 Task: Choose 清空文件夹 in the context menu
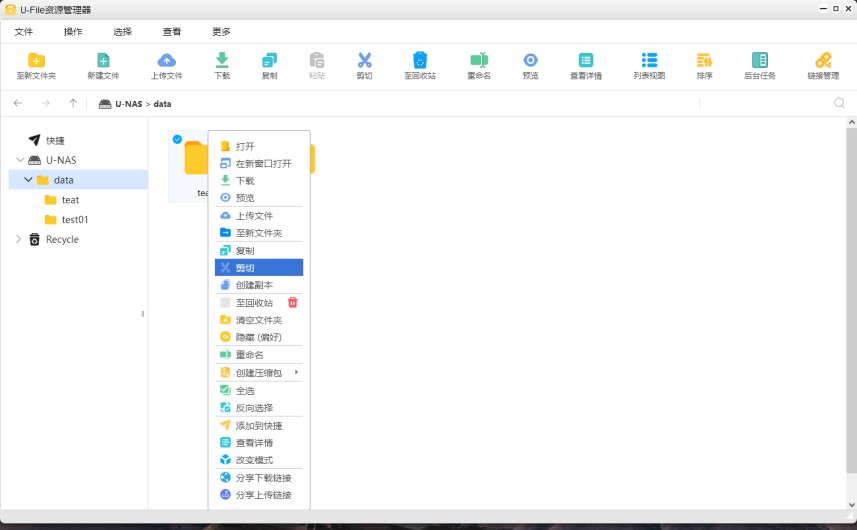pyautogui.click(x=259, y=320)
